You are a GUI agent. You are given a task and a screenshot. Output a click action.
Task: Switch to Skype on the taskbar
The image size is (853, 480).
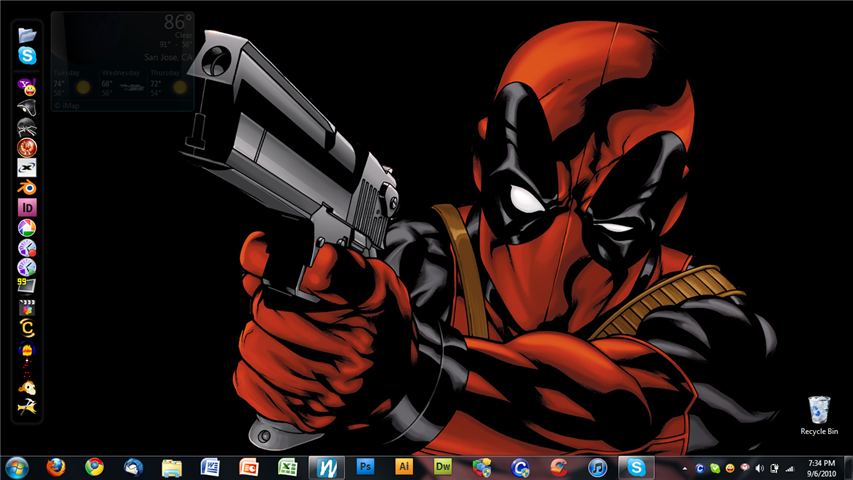tap(636, 467)
